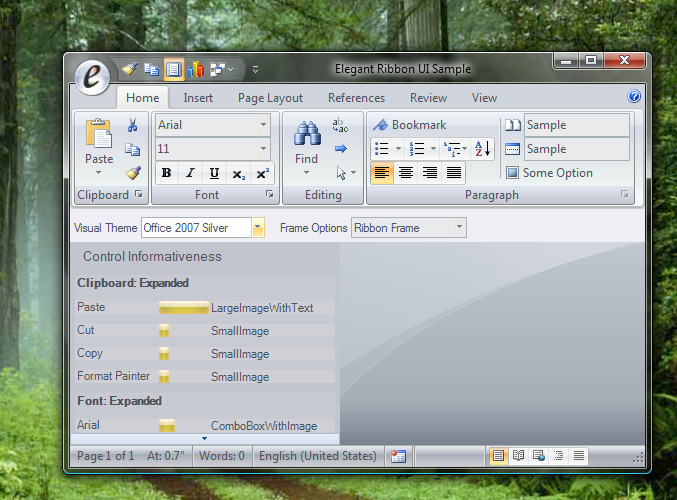677x500 pixels.
Task: Open the Page Layout tab
Action: click(270, 98)
